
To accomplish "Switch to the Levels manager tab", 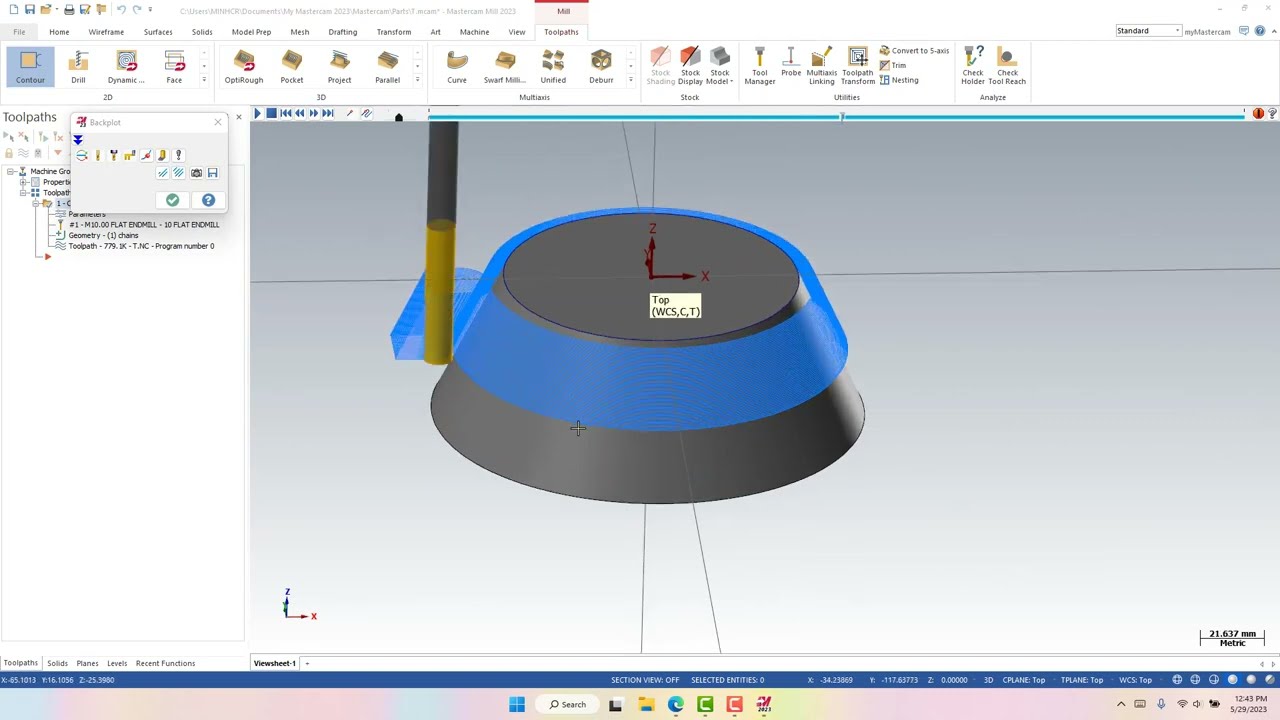I will [117, 663].
